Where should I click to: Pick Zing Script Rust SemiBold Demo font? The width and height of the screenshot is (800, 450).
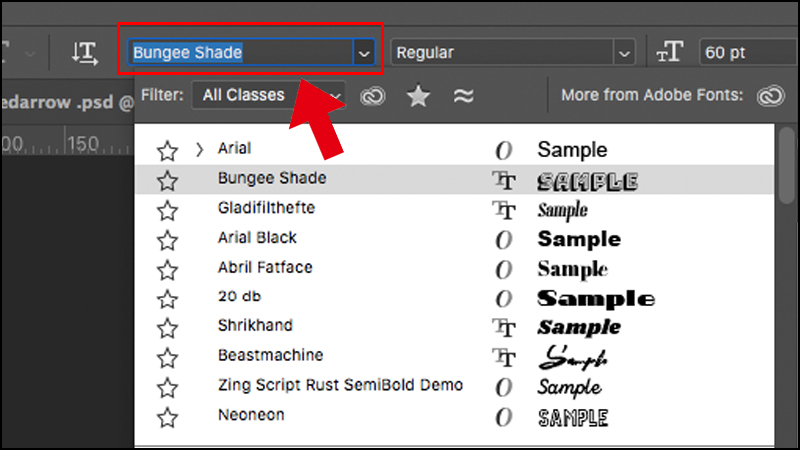[x=340, y=385]
